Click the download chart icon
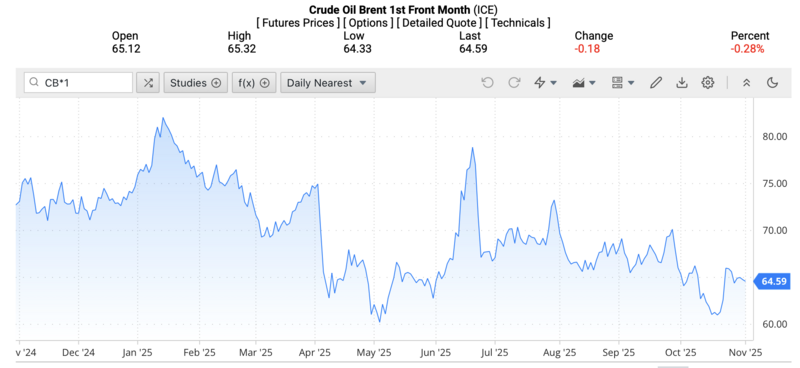 click(x=682, y=83)
